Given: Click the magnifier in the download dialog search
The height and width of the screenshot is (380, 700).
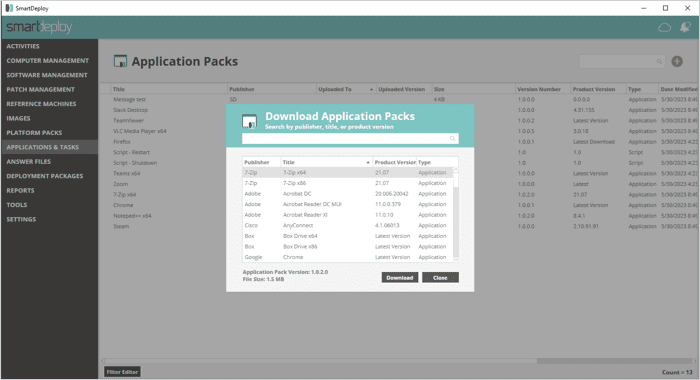Looking at the screenshot, I should pyautogui.click(x=452, y=139).
